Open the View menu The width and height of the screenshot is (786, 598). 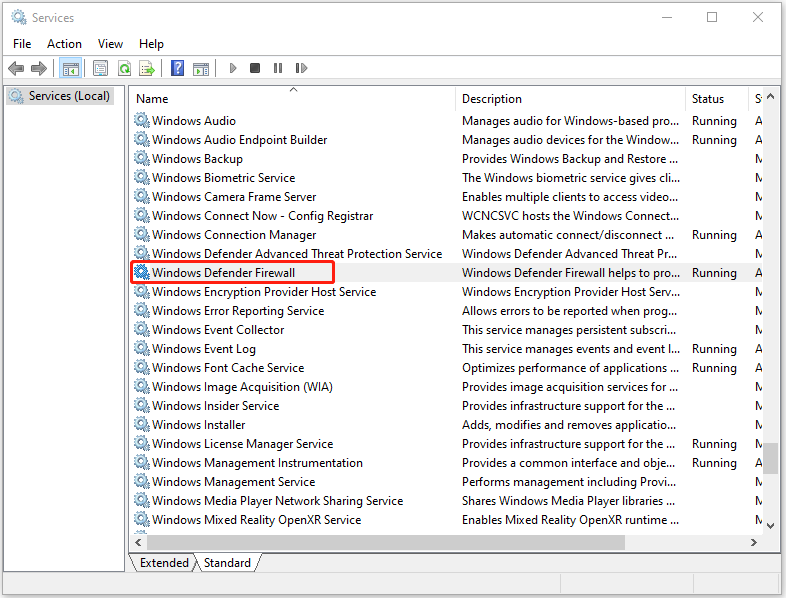(110, 44)
